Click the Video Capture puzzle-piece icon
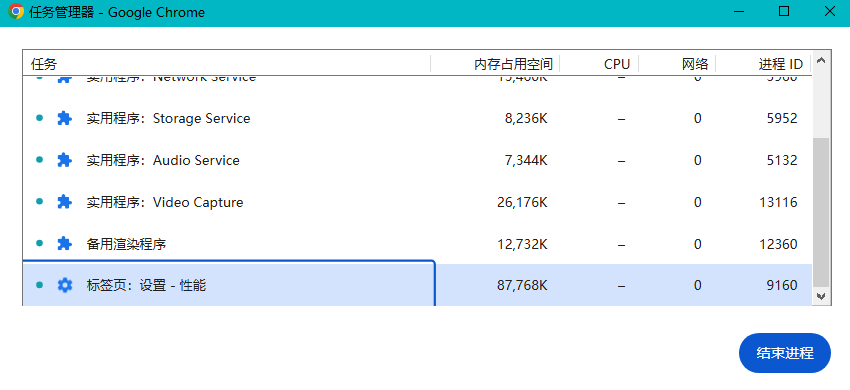The width and height of the screenshot is (850, 390). tap(65, 202)
